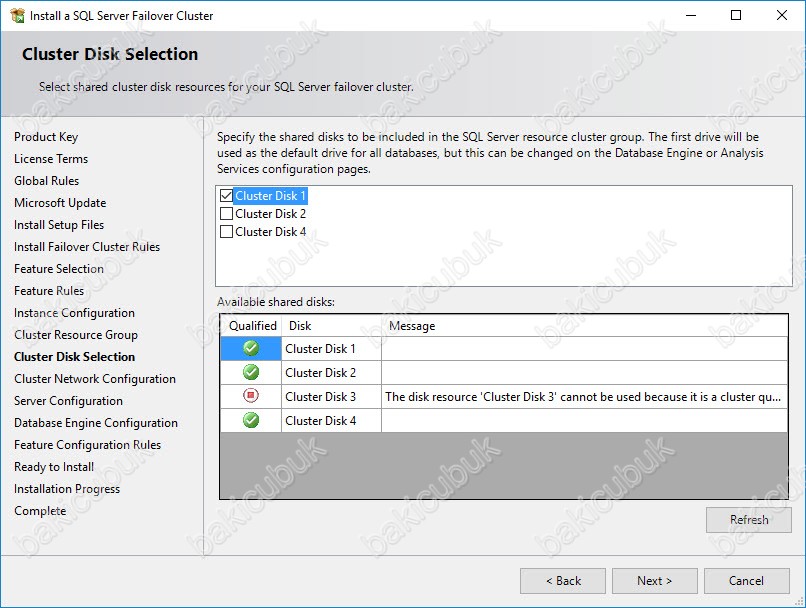The image size is (806, 608).
Task: Check the Cluster Disk 2 checkbox
Action: 226,214
